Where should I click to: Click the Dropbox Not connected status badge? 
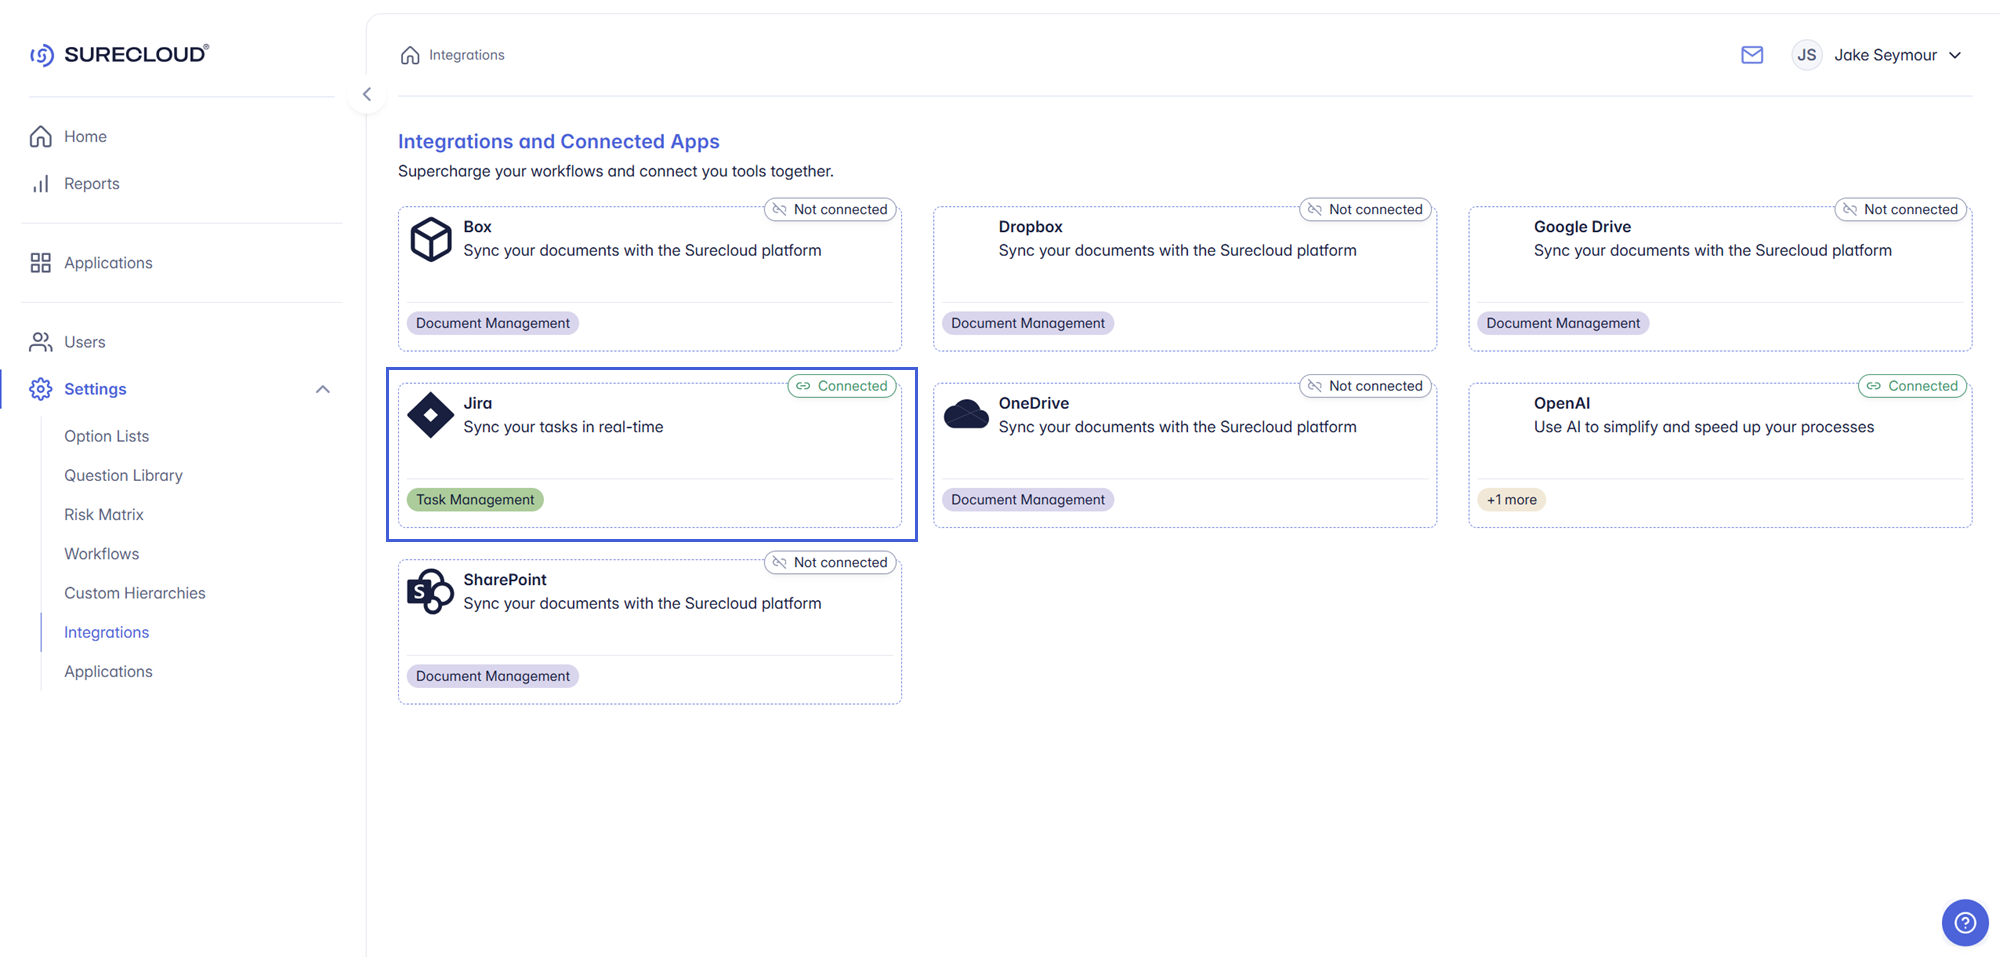1365,210
